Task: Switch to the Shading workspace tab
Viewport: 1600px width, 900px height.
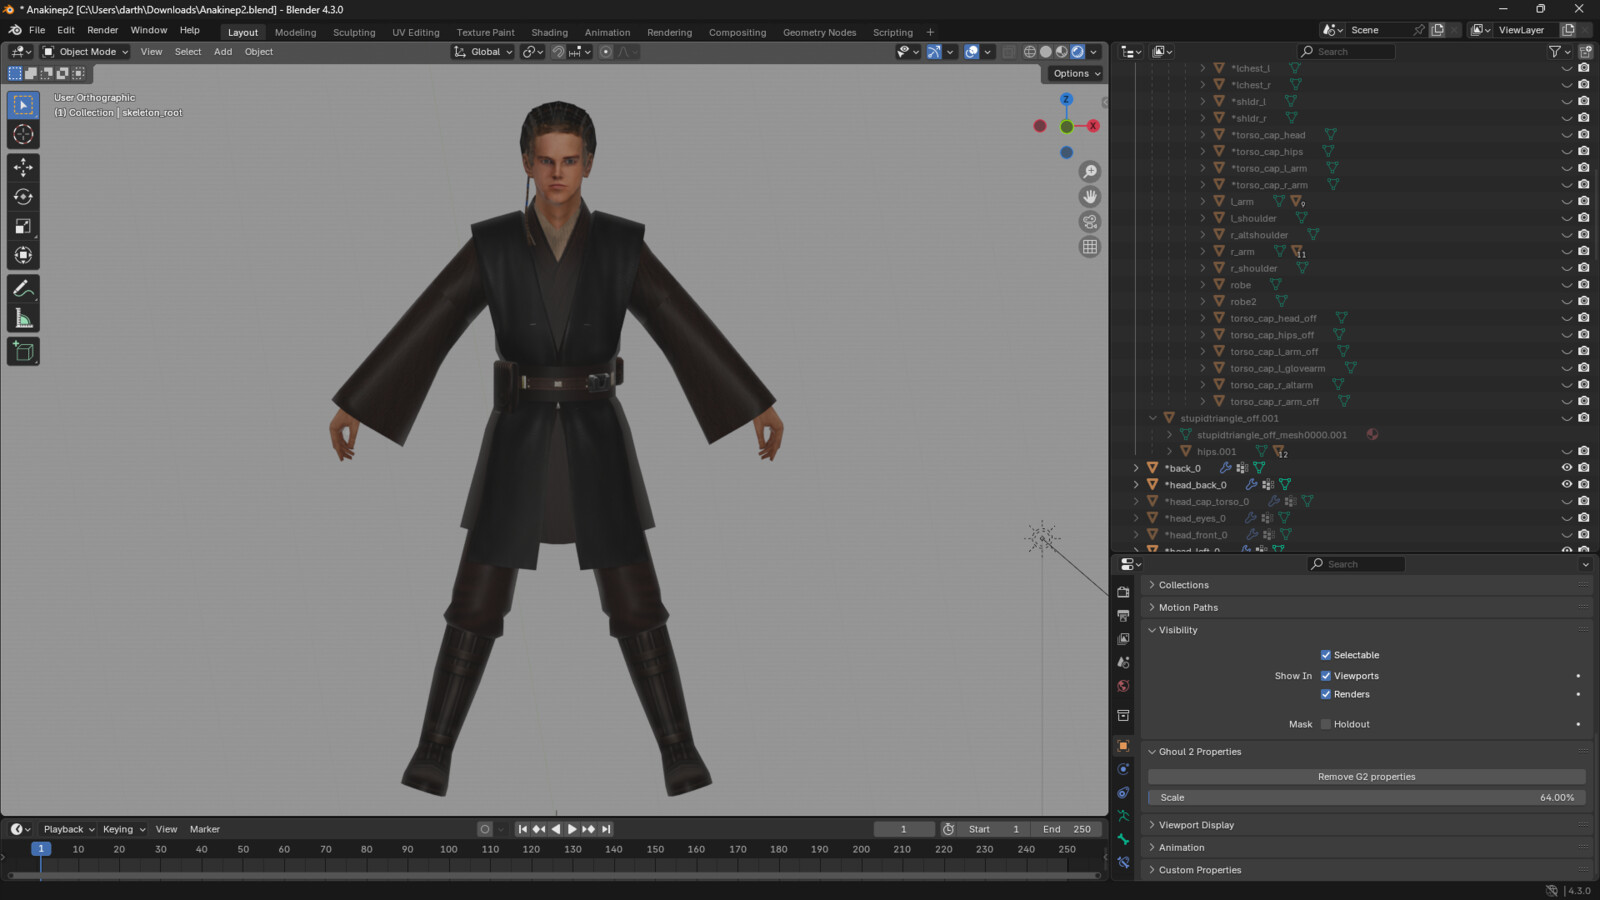Action: 549,32
